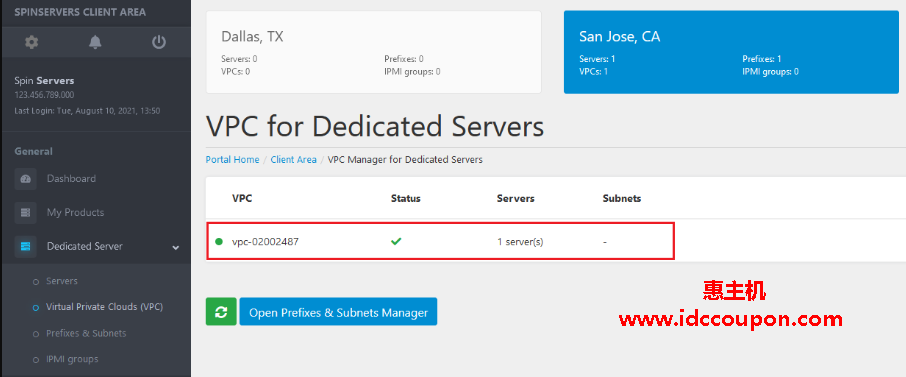Click the VPC column header
The image size is (906, 377).
(242, 198)
